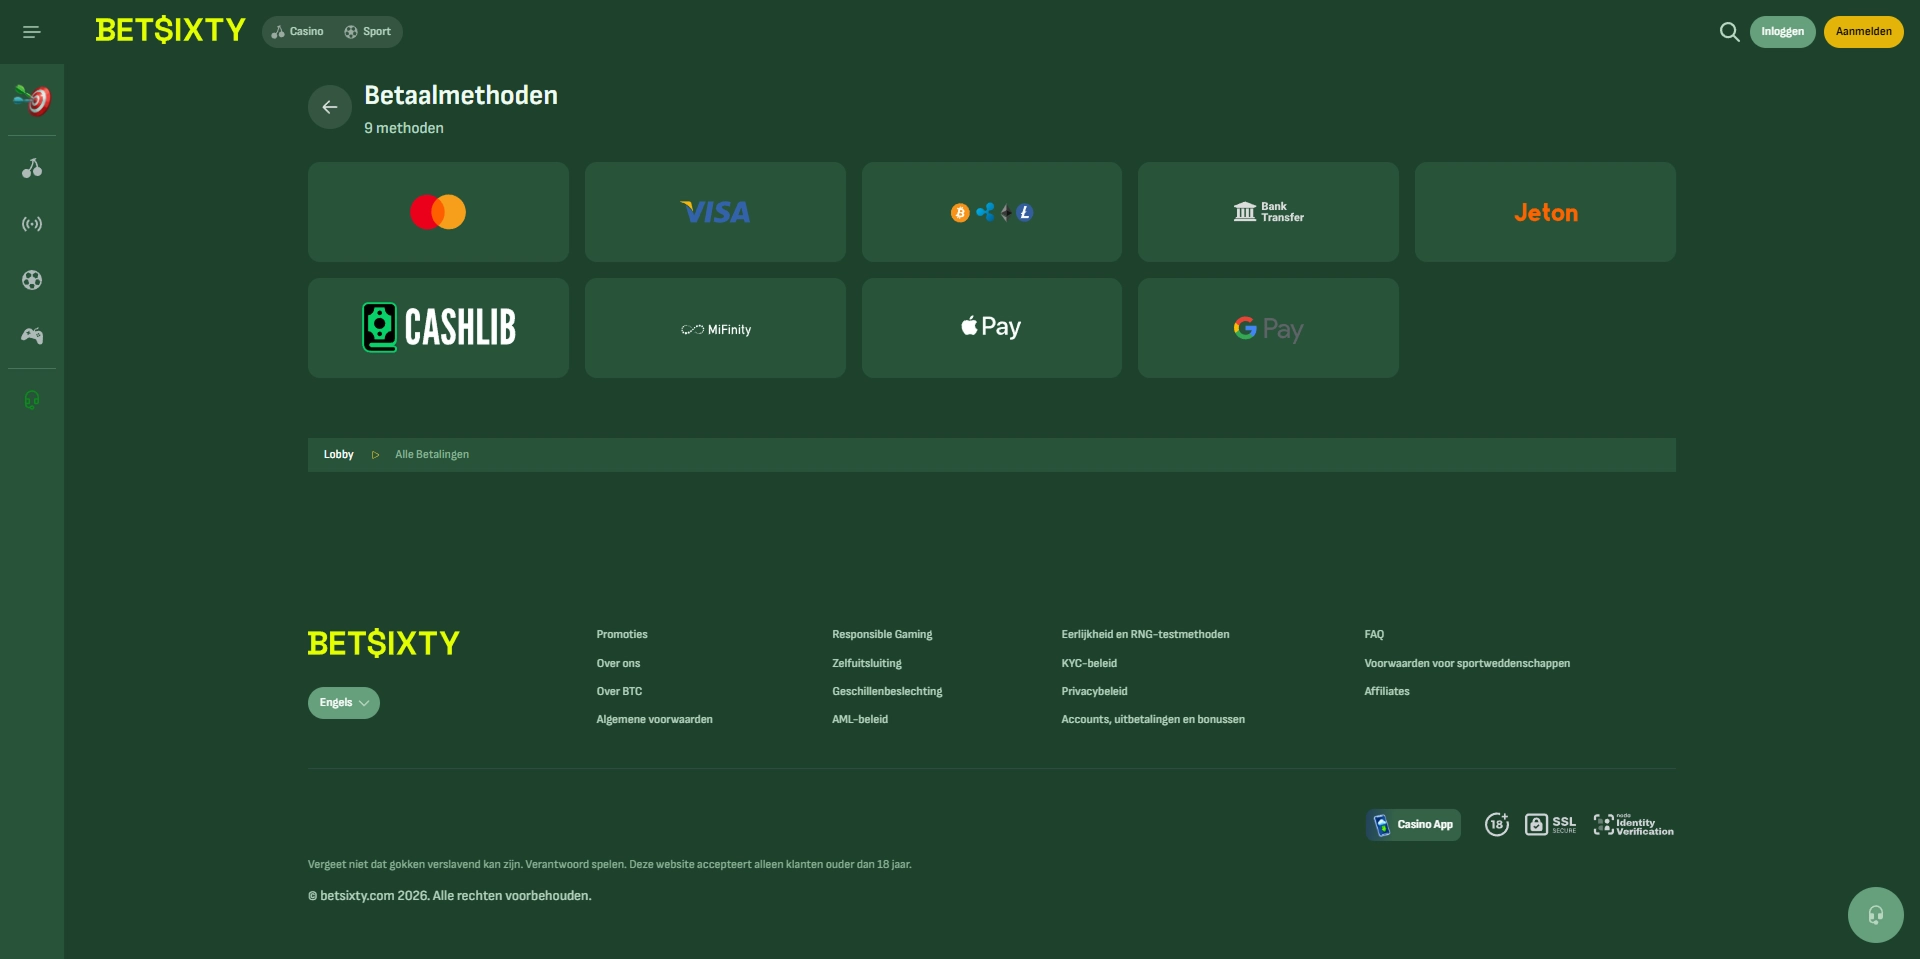Open Accounts, uitbetalingen en bonussen link
Viewport: 1920px width, 959px height.
pyautogui.click(x=1153, y=720)
